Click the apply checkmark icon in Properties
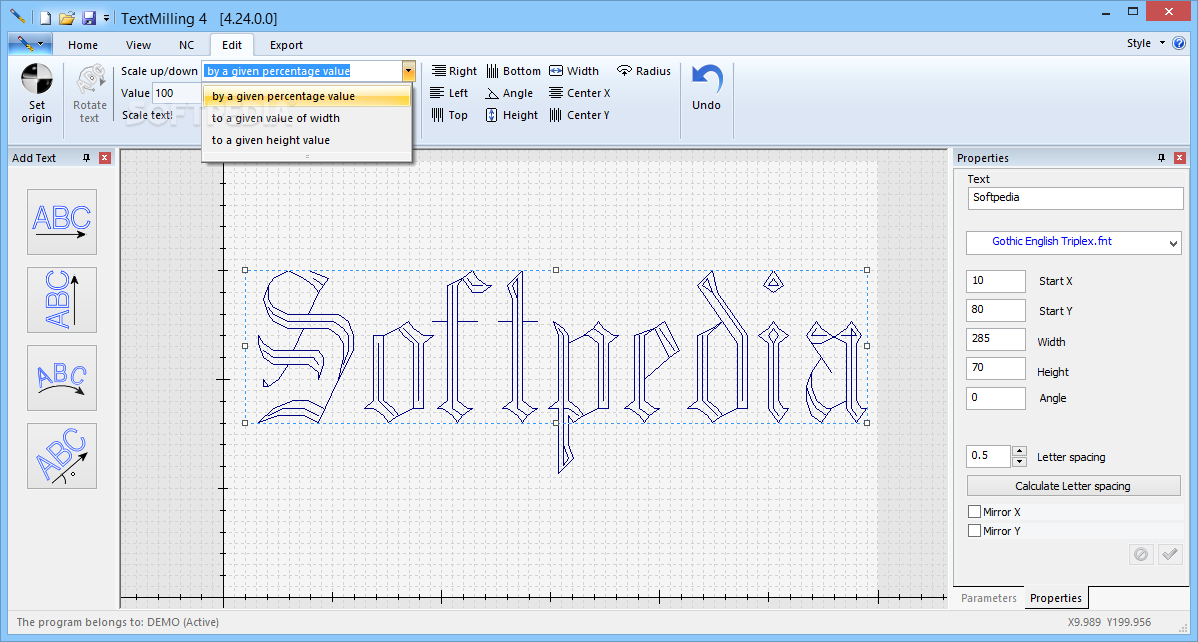The image size is (1198, 642). tap(1170, 555)
